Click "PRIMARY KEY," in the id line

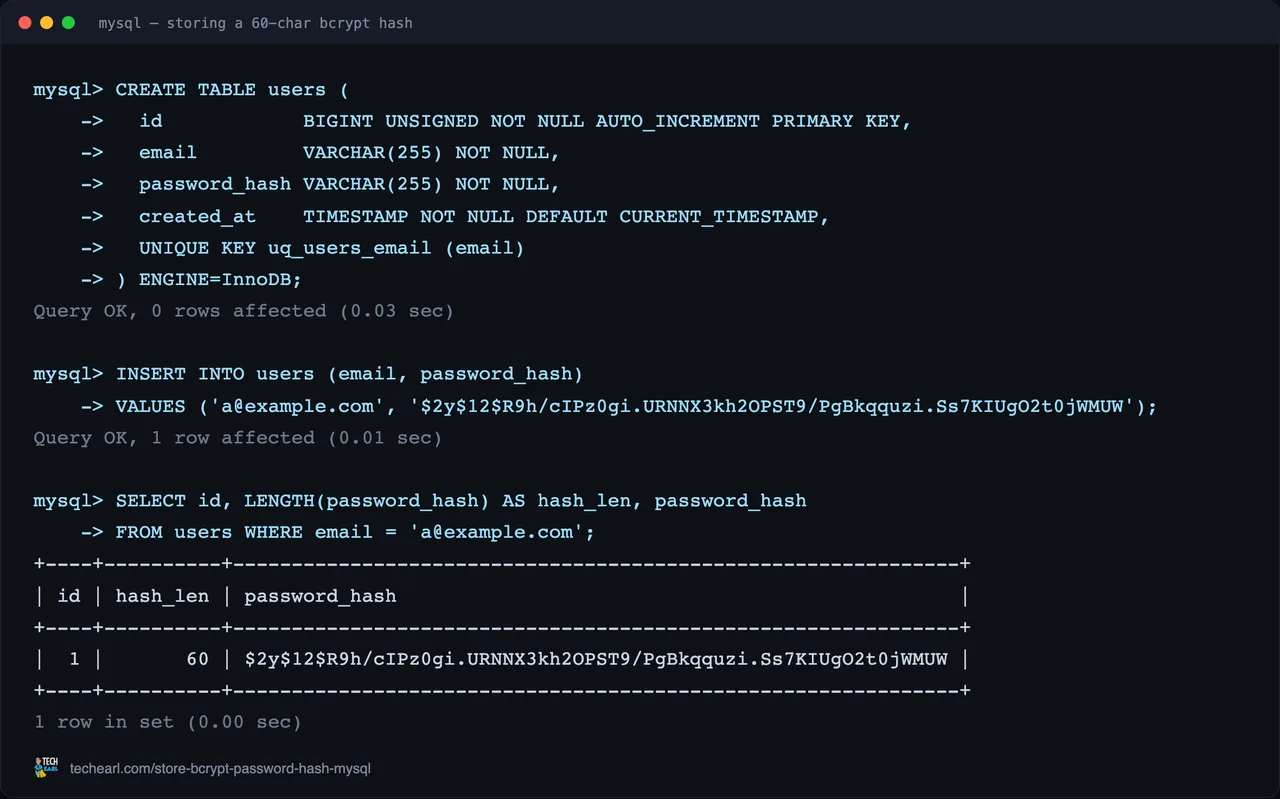coord(842,121)
